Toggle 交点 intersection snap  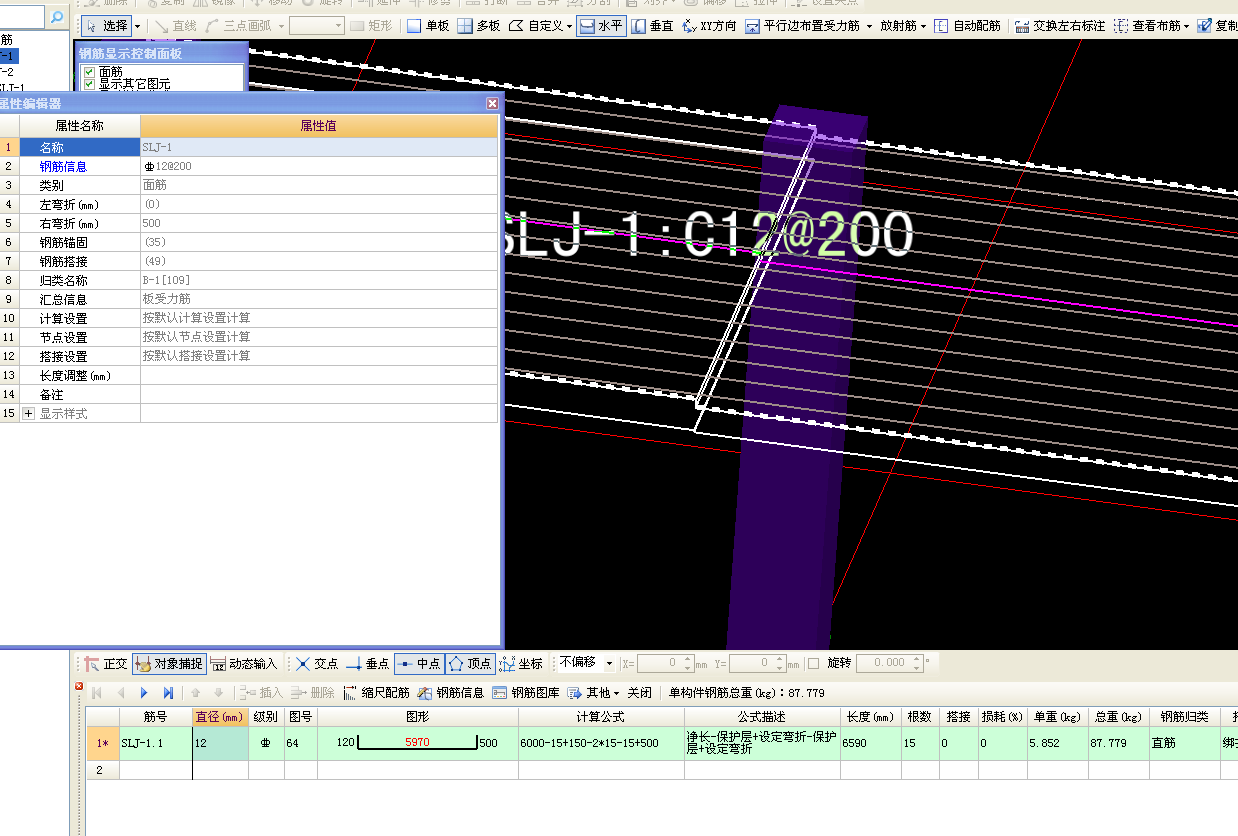pos(317,663)
